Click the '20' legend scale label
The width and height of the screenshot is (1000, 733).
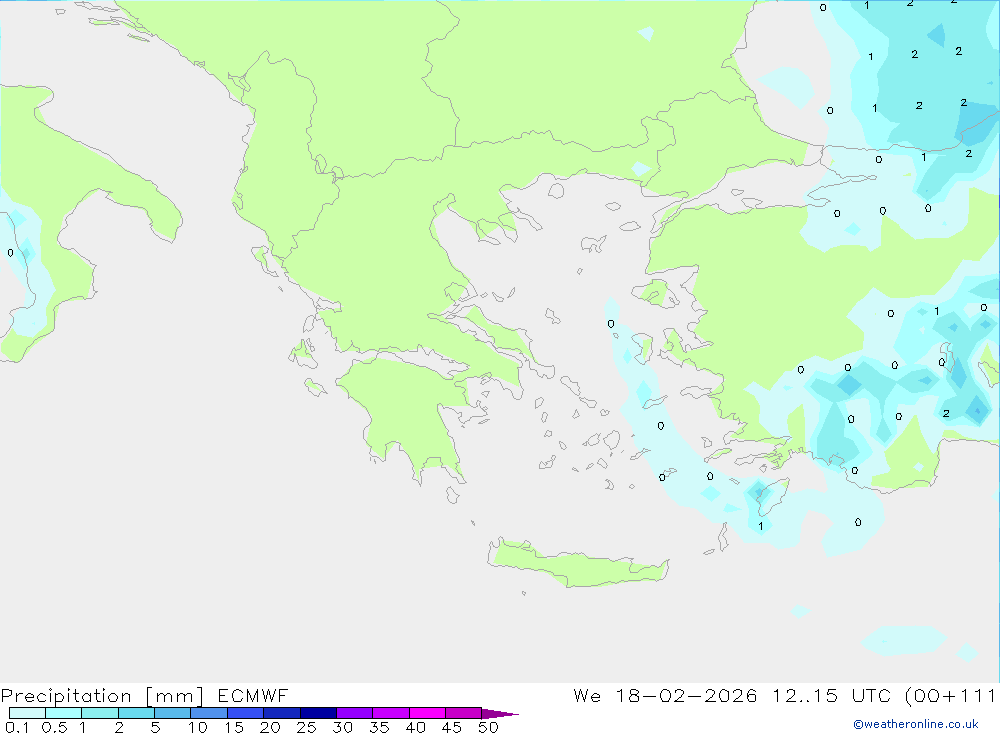pos(270,727)
